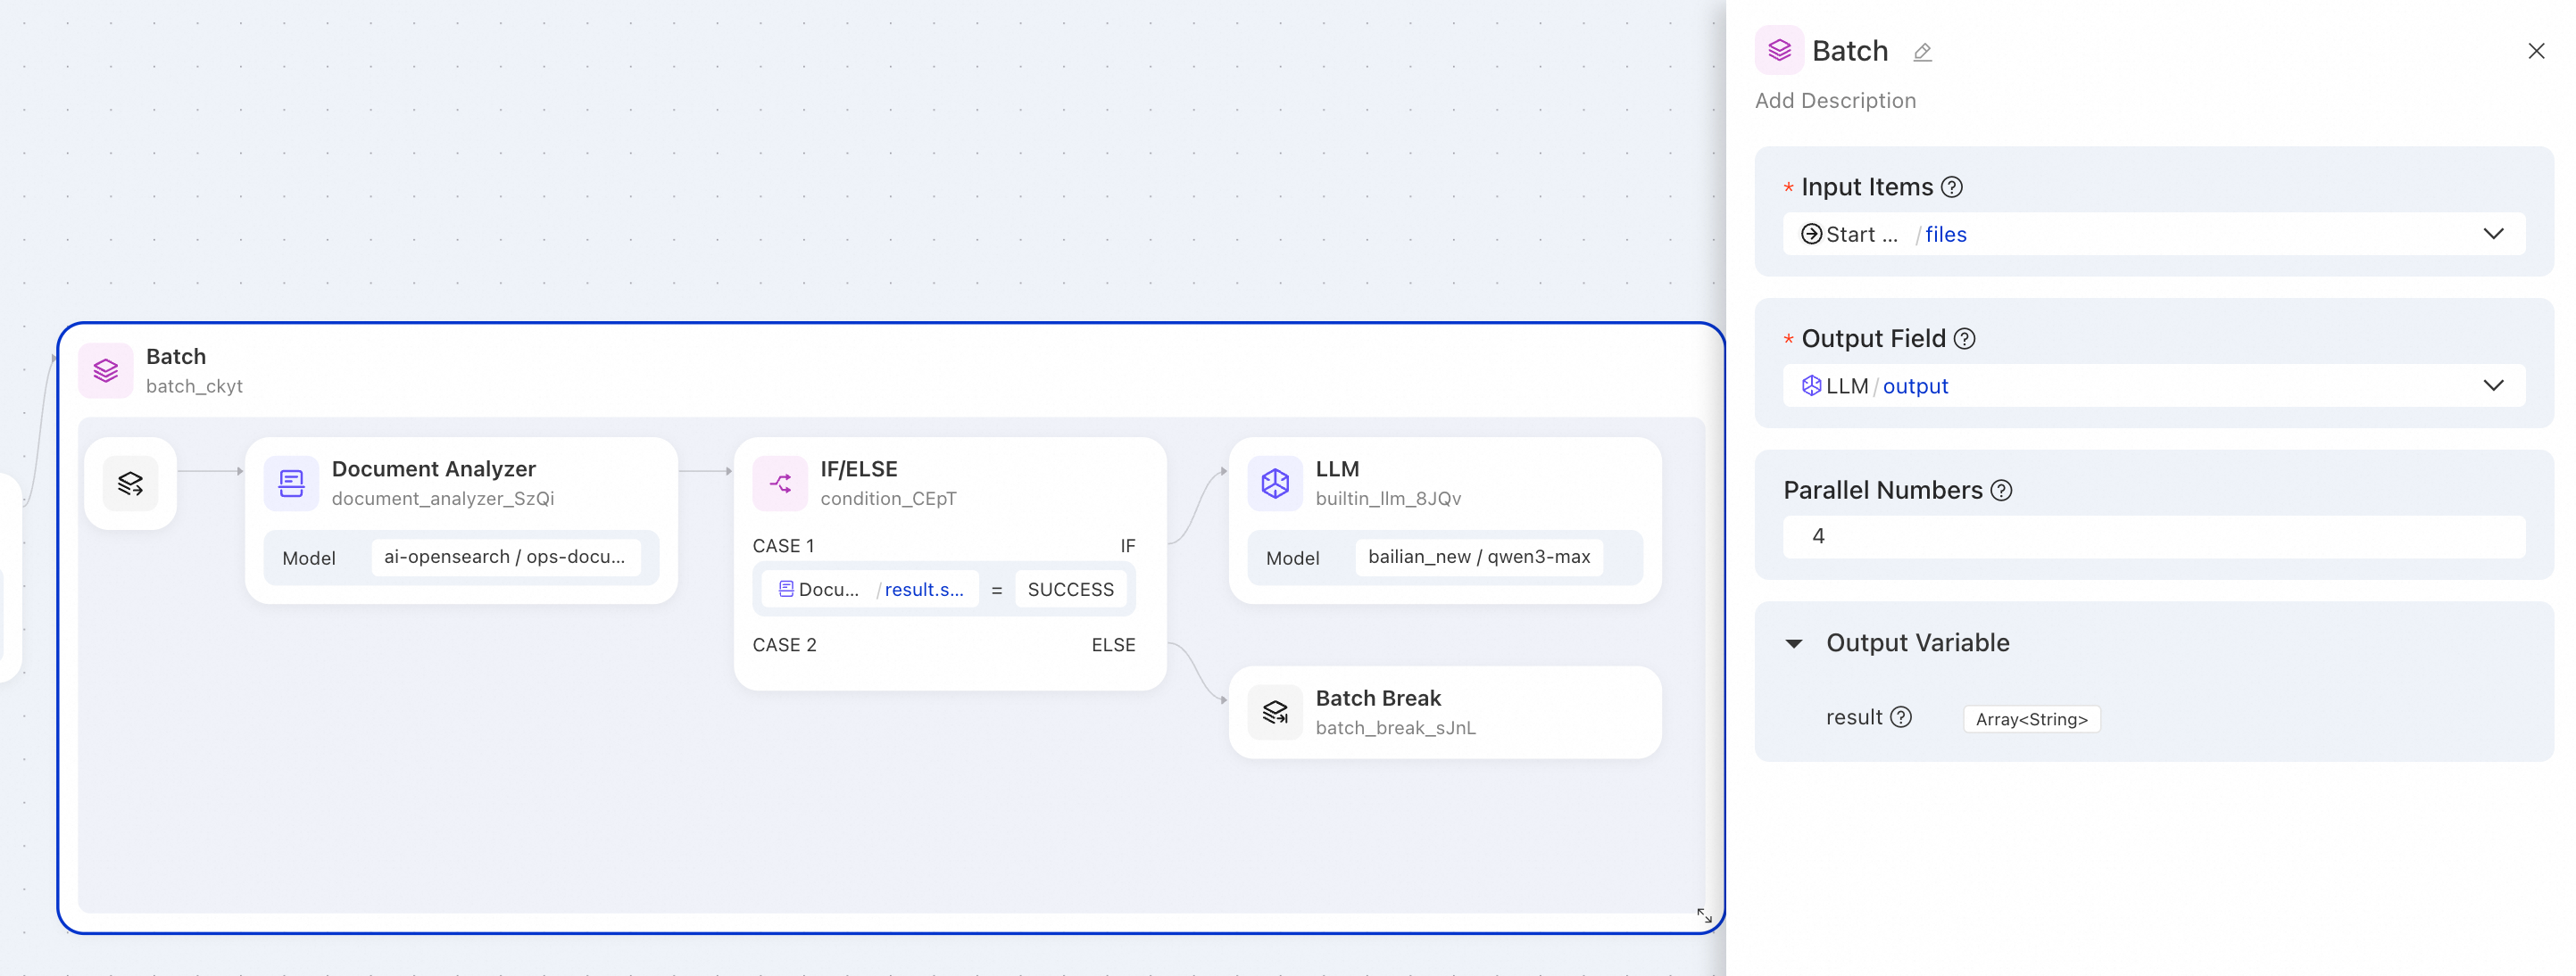
Task: Collapse the Output Variable section
Action: pos(1794,643)
